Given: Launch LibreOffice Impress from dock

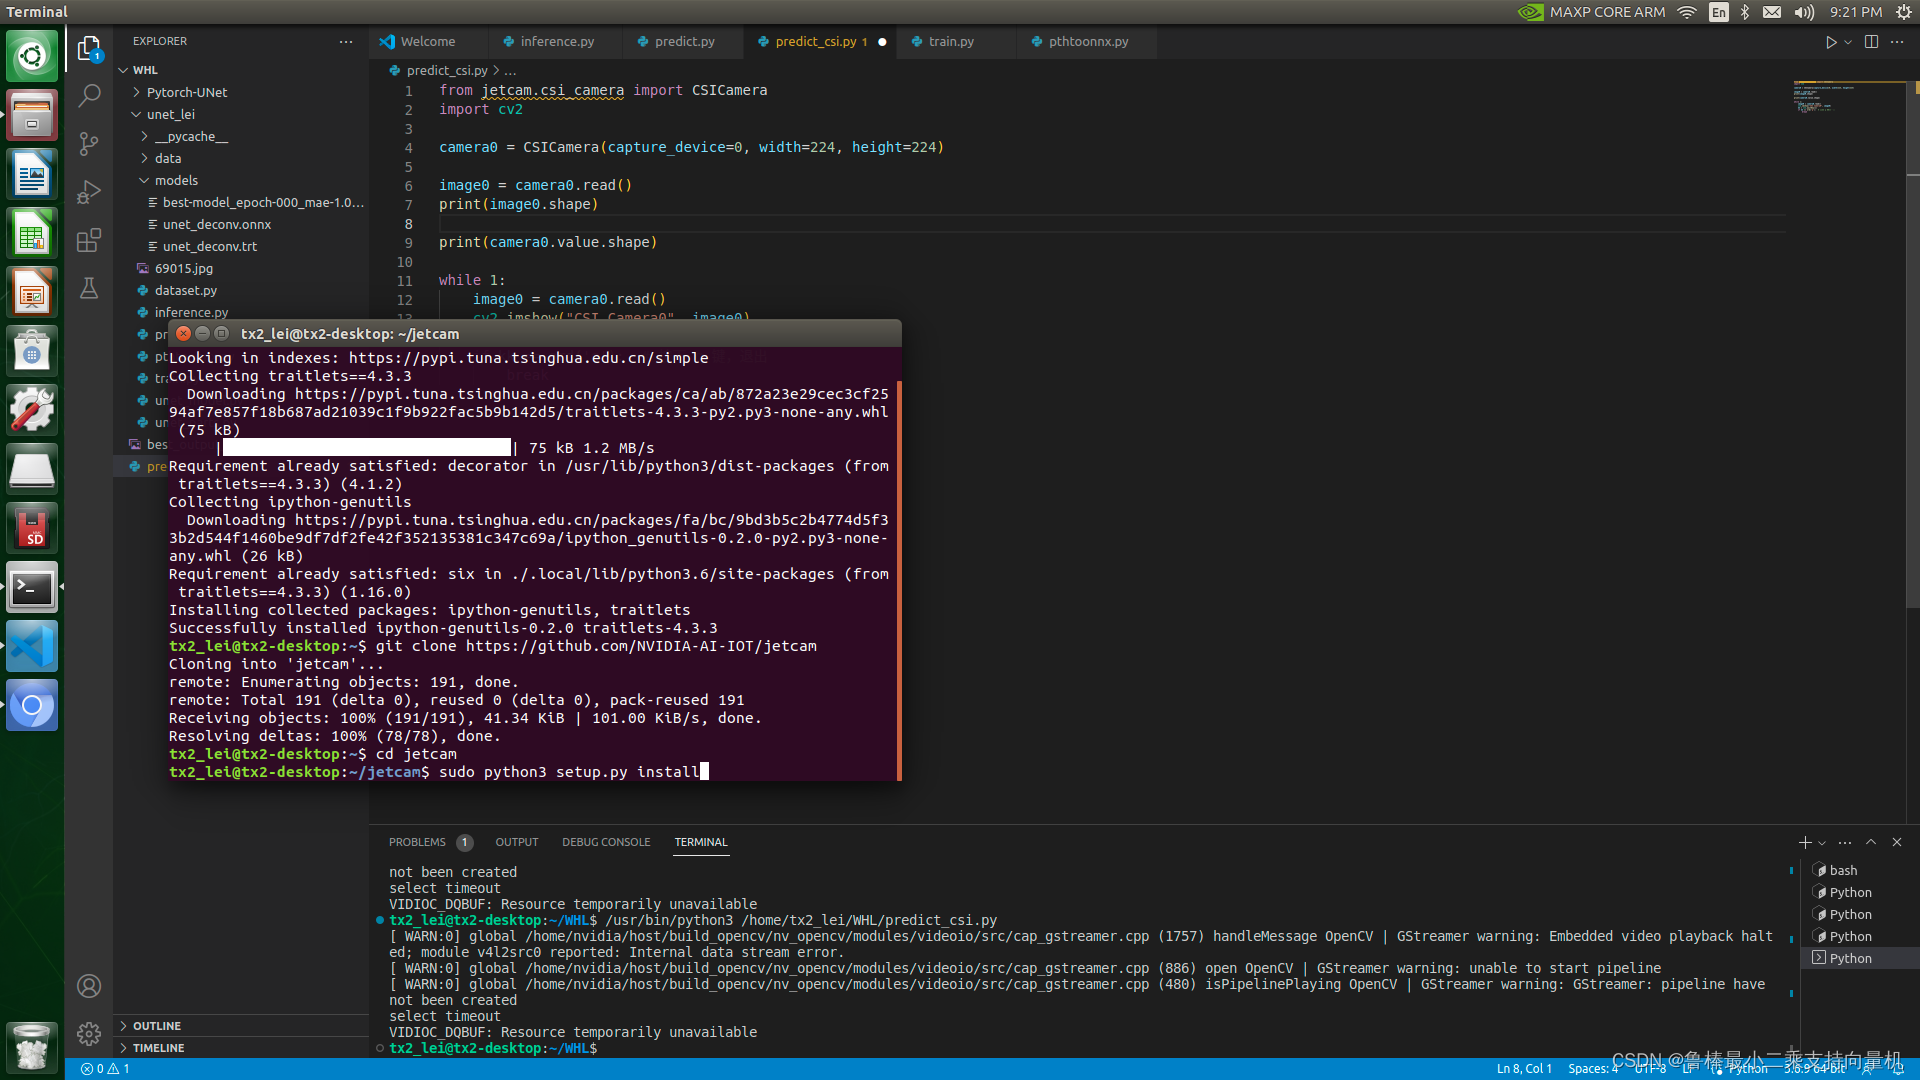Looking at the screenshot, I should 32,292.
